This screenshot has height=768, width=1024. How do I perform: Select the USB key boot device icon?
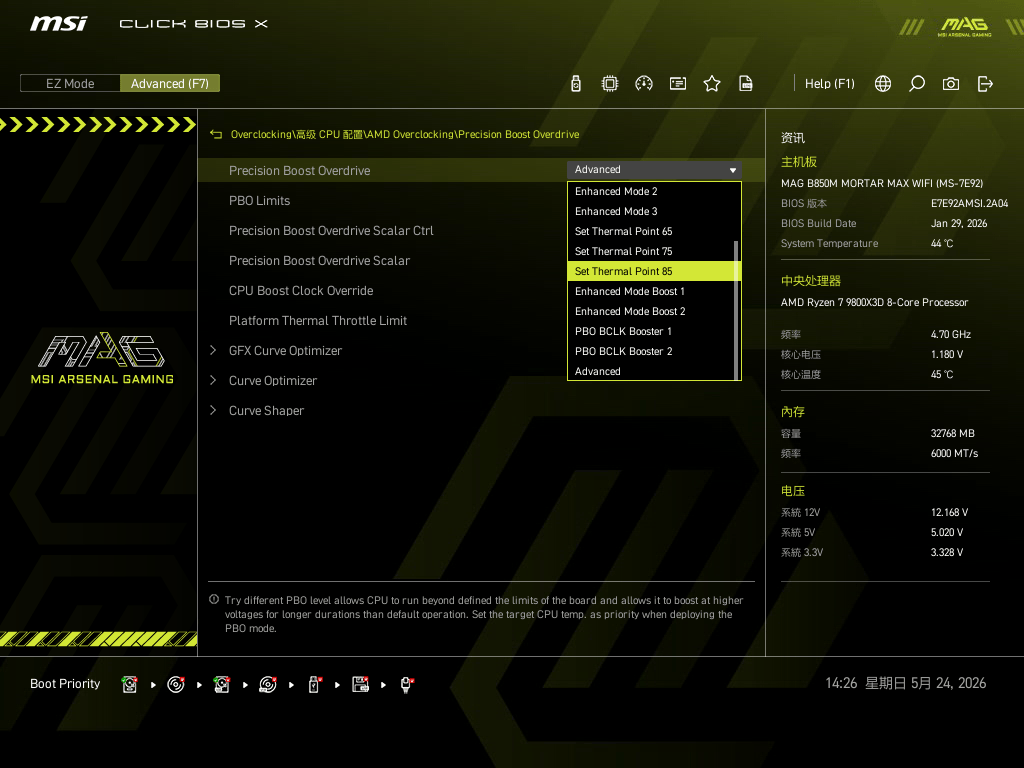tap(314, 684)
